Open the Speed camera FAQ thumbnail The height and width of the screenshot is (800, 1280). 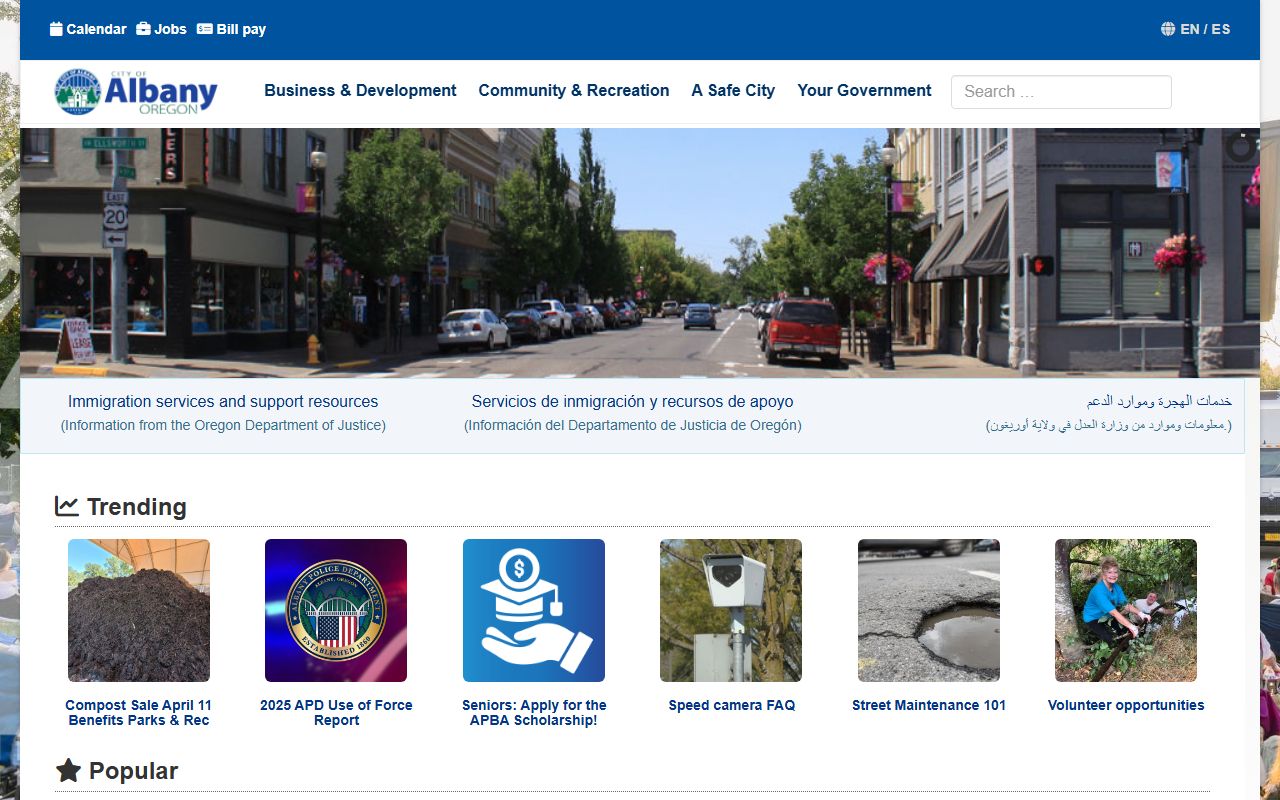[731, 610]
